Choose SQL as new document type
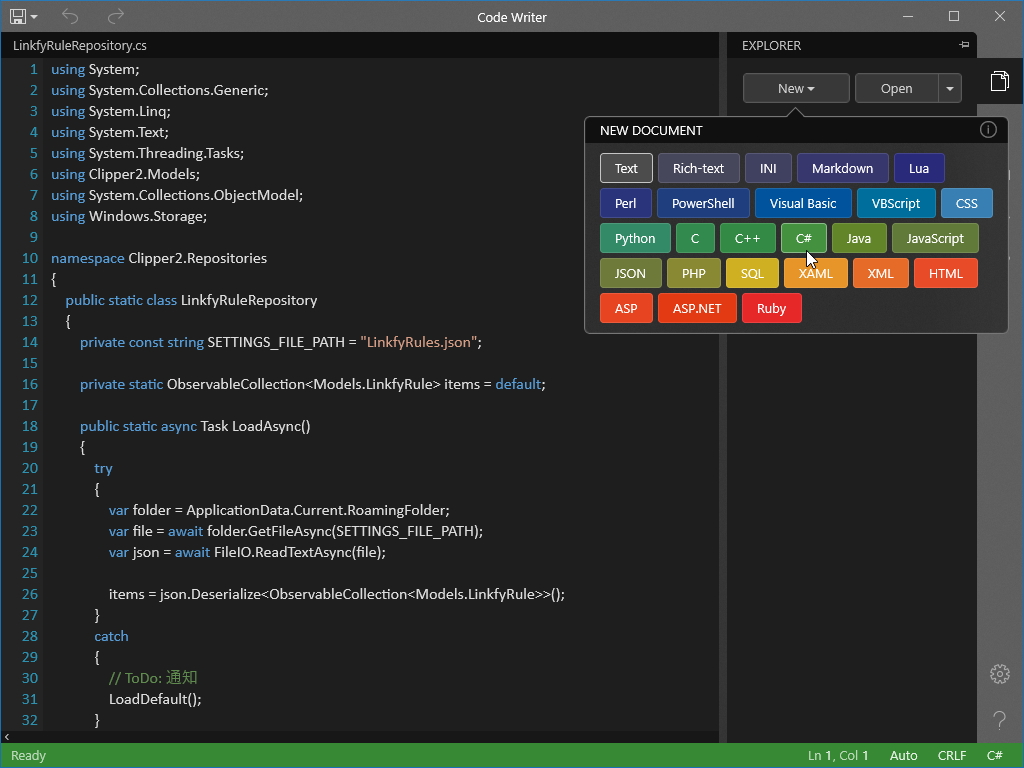 click(x=752, y=273)
